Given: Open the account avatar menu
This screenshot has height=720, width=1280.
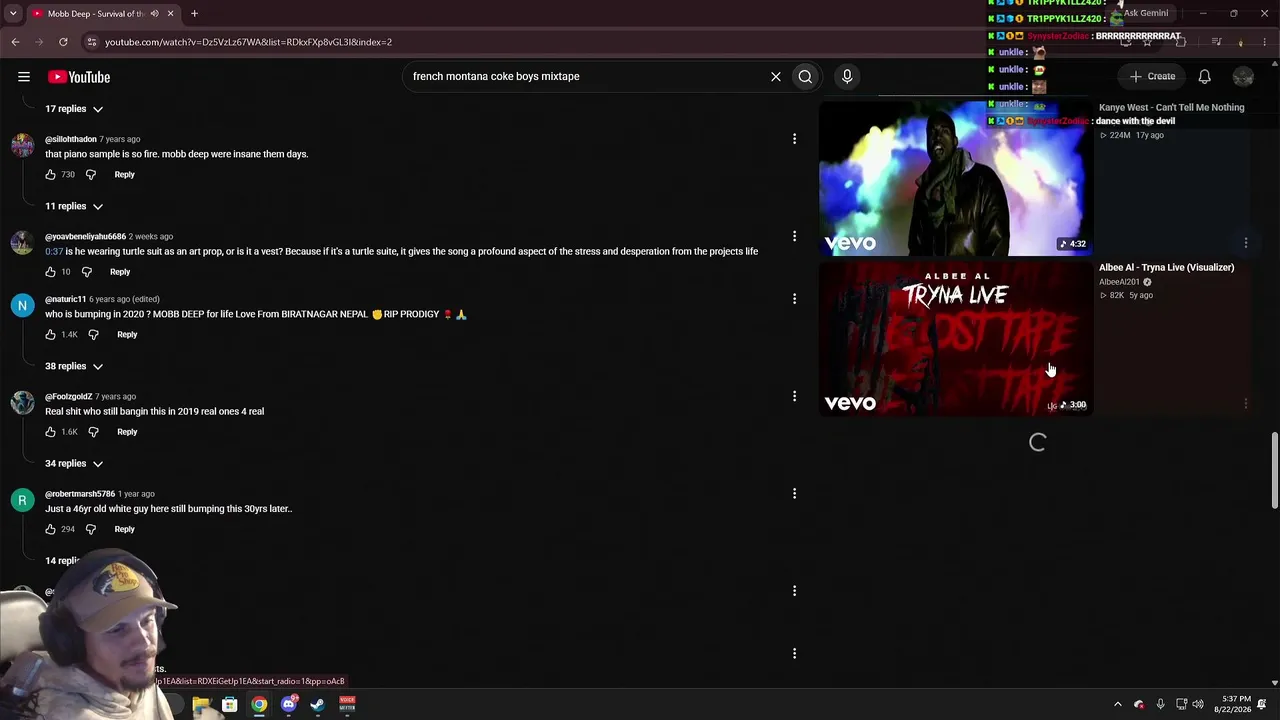Looking at the screenshot, I should point(1243,77).
